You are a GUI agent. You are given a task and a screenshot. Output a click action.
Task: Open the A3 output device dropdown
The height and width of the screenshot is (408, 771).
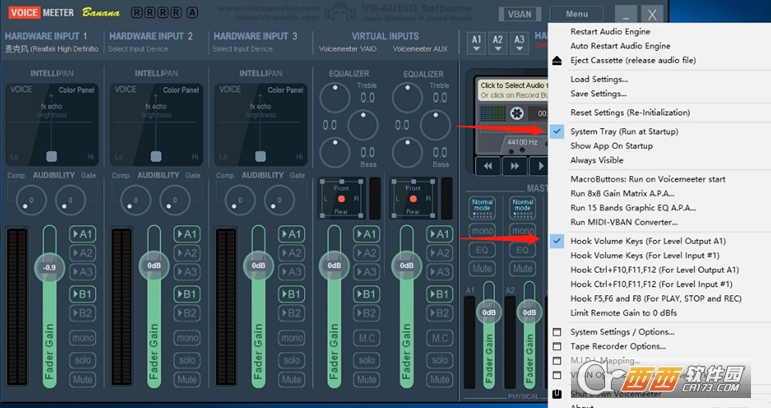click(x=519, y=43)
